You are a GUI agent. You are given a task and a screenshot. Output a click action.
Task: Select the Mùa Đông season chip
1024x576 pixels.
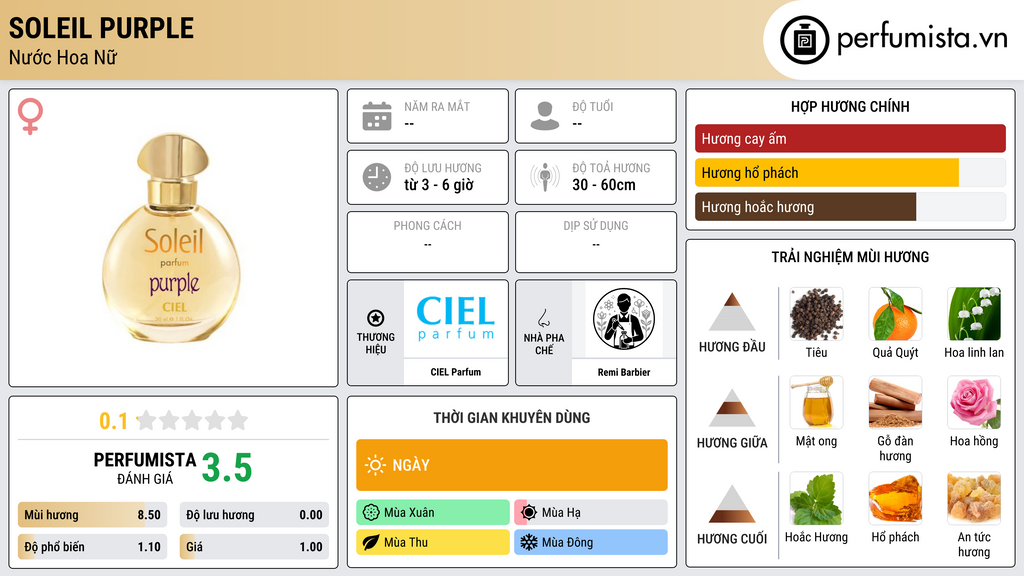coord(591,542)
